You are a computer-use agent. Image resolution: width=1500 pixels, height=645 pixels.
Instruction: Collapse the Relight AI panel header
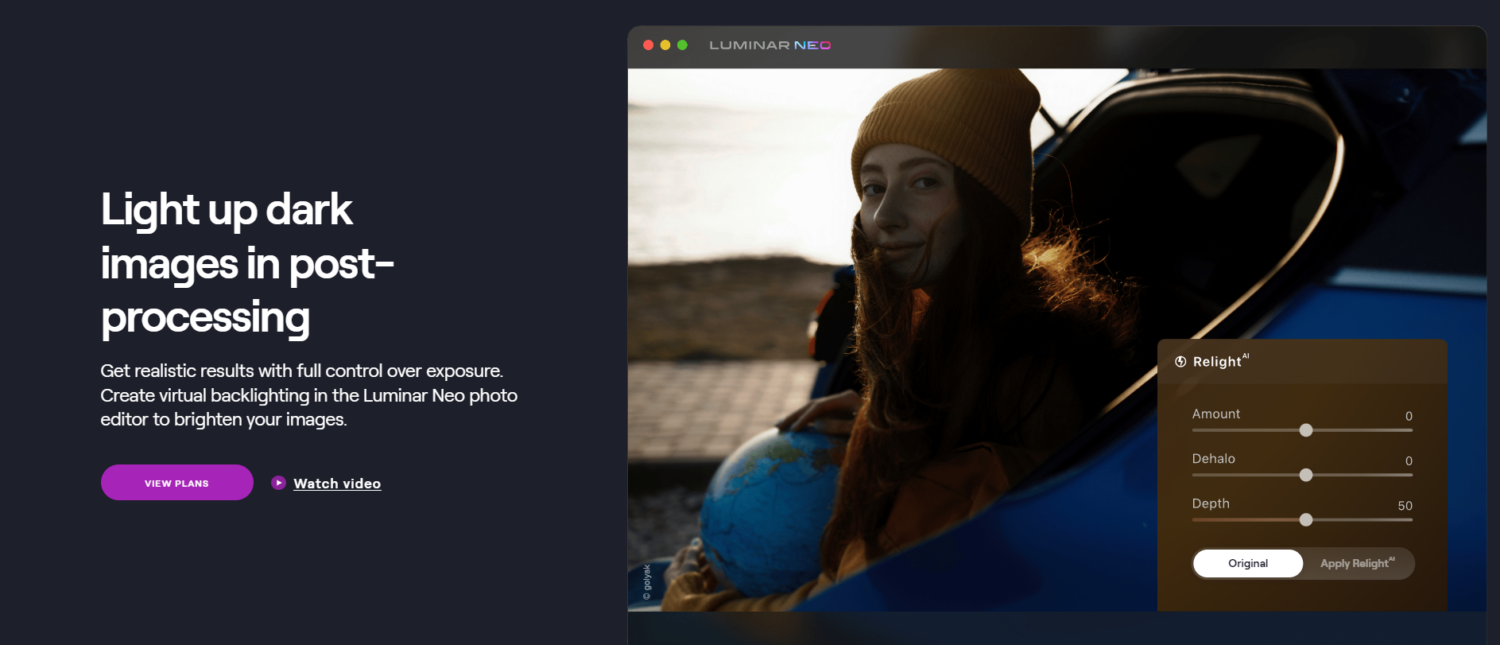point(1301,361)
